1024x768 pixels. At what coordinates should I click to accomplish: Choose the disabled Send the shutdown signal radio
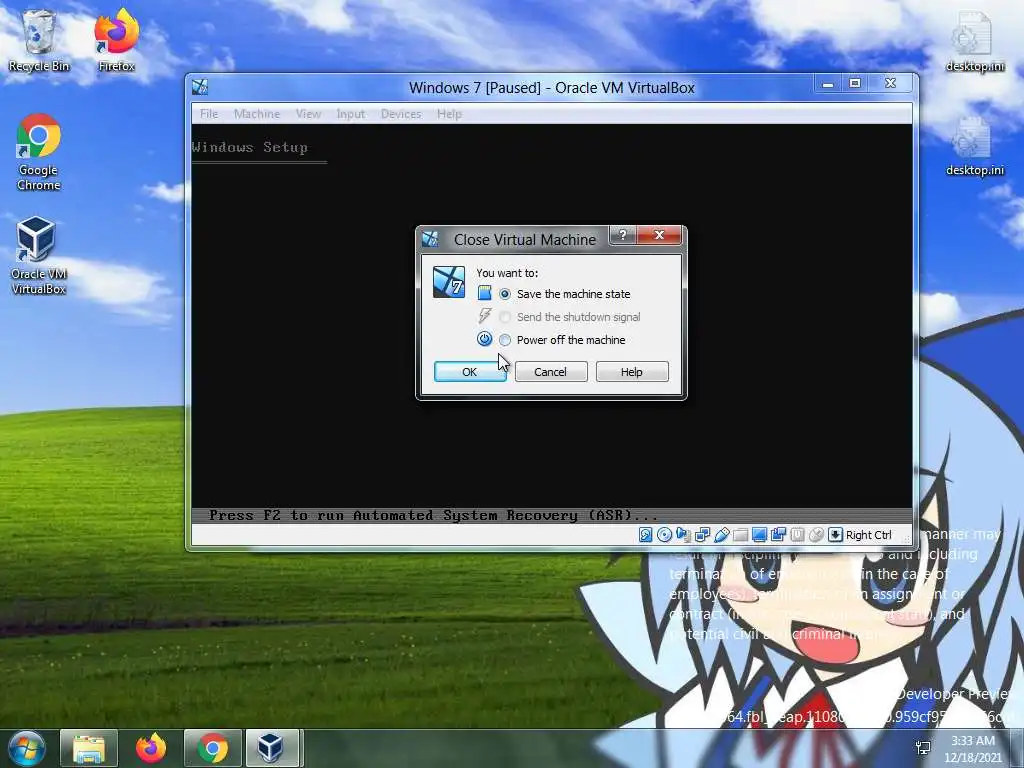coord(505,317)
